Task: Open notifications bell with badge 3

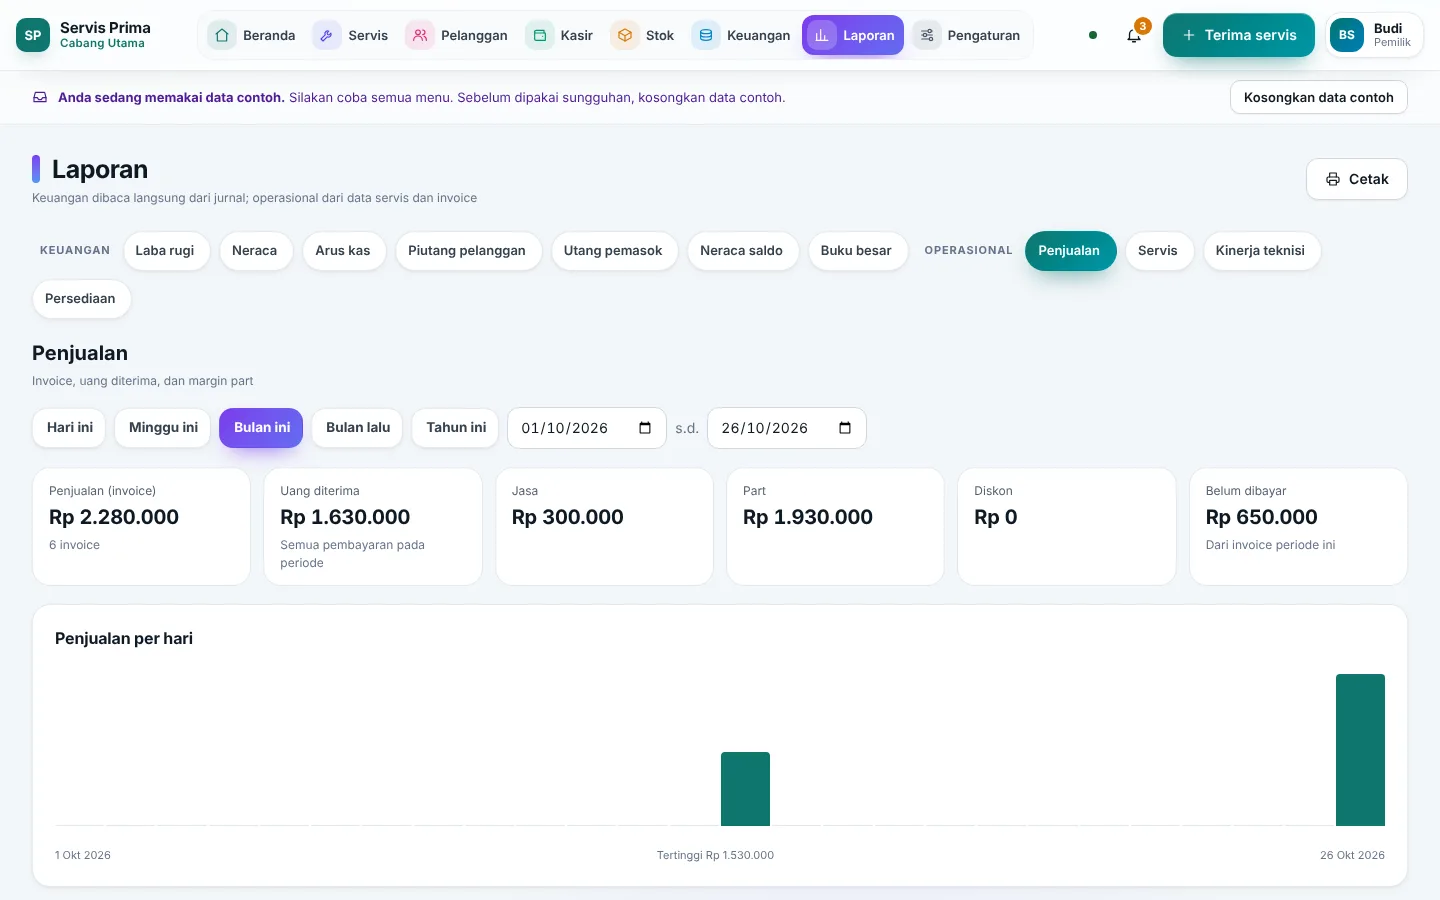Action: 1134,35
